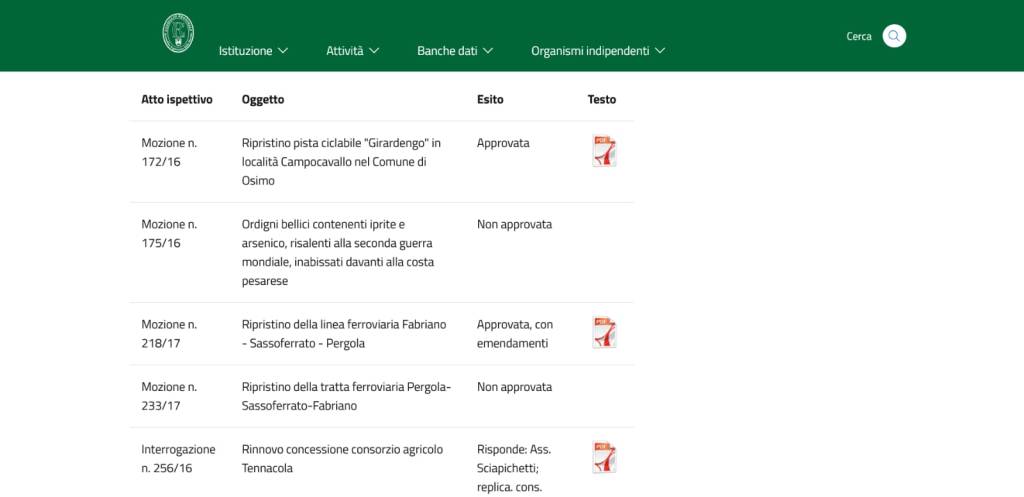Expand the Istituzione menu

[253, 50]
